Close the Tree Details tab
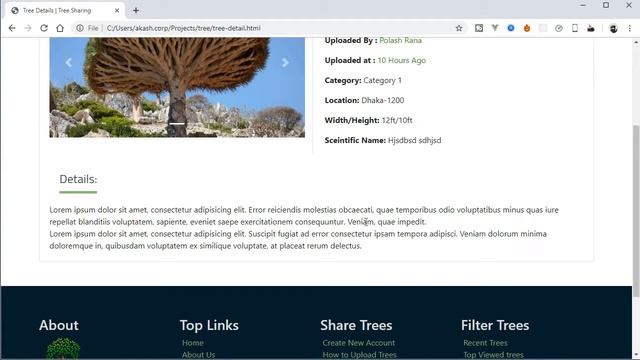The image size is (640, 360). pos(117,11)
